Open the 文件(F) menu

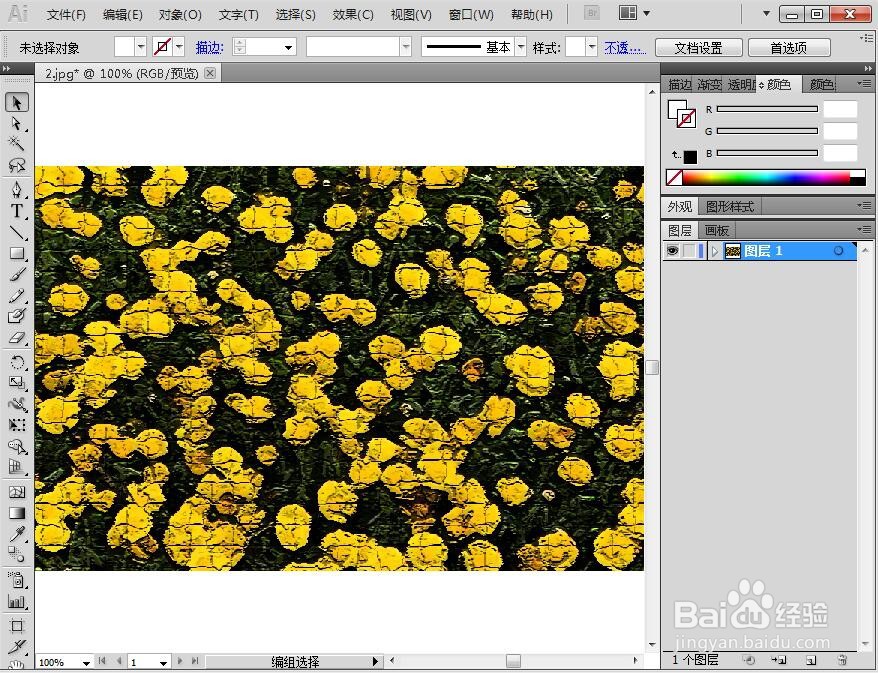pos(66,15)
